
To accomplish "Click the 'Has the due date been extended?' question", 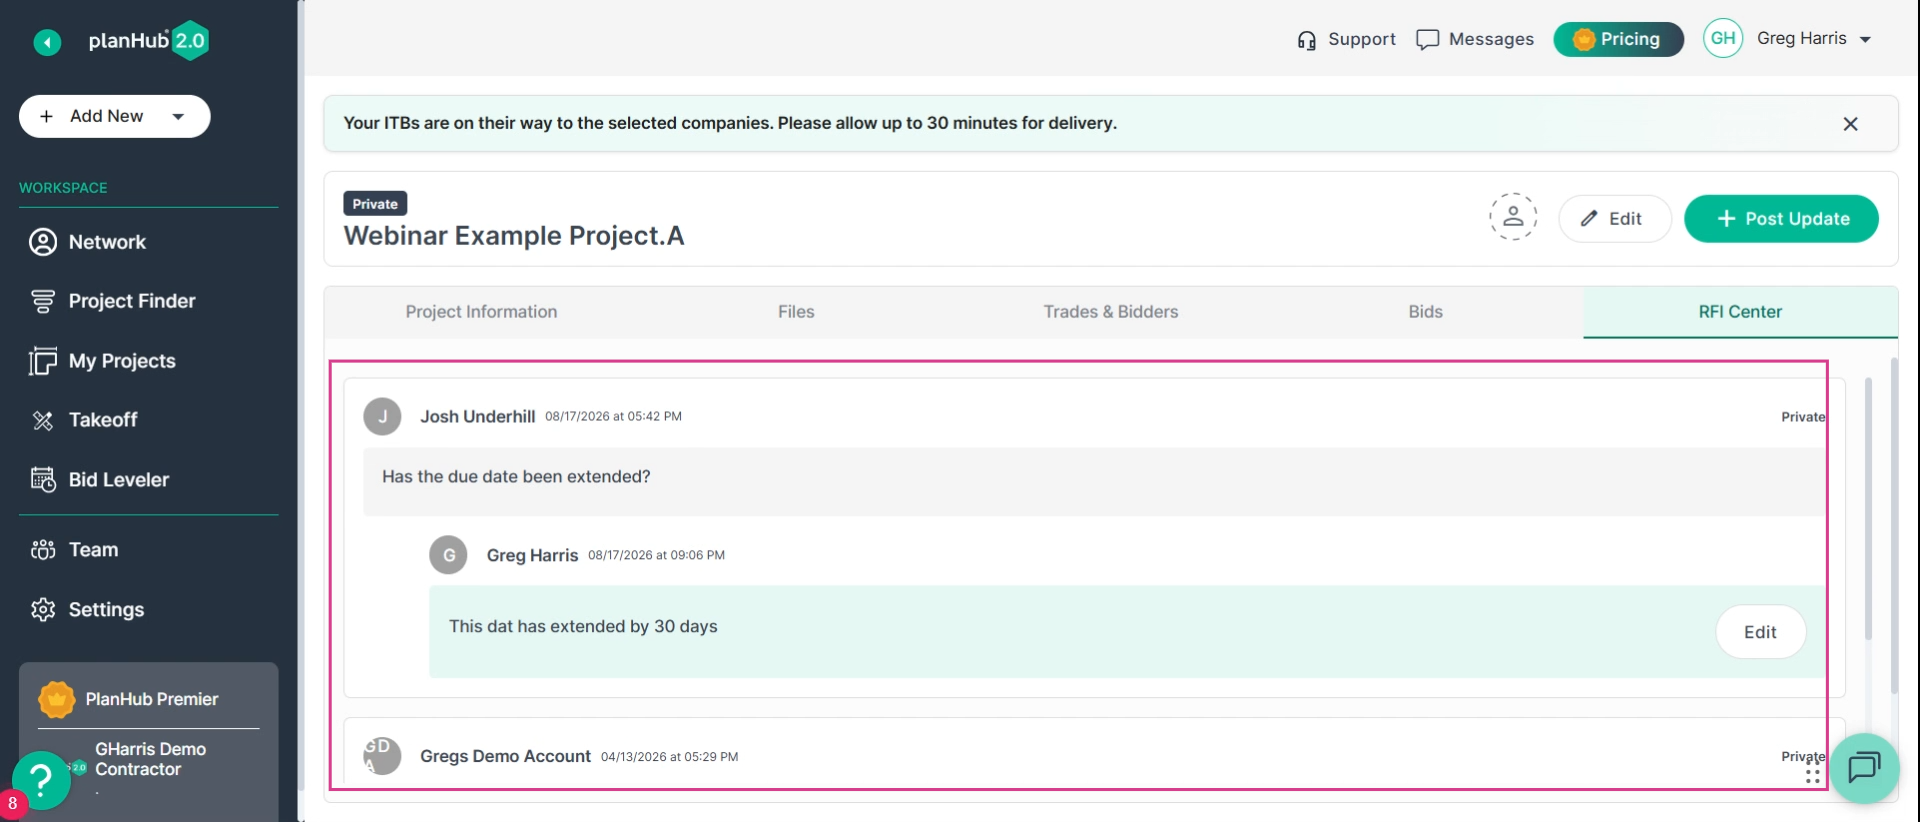I will [x=516, y=477].
